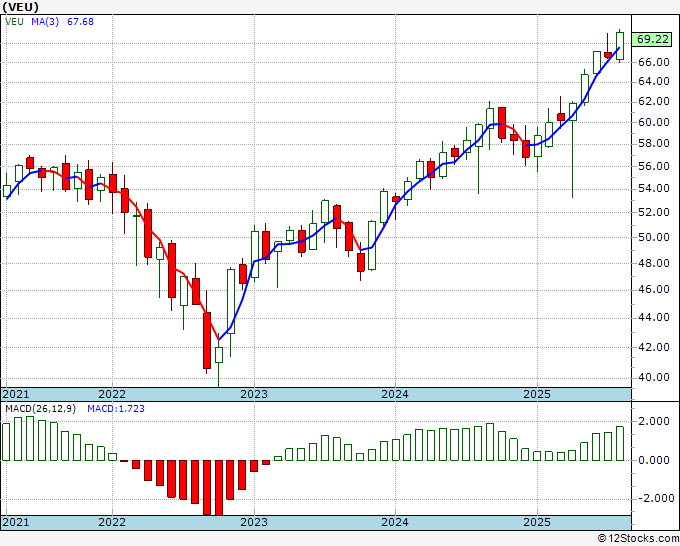Screen dimensions: 680x546
Task: Click the rightmost green MACD histogram bar
Action: pos(620,444)
